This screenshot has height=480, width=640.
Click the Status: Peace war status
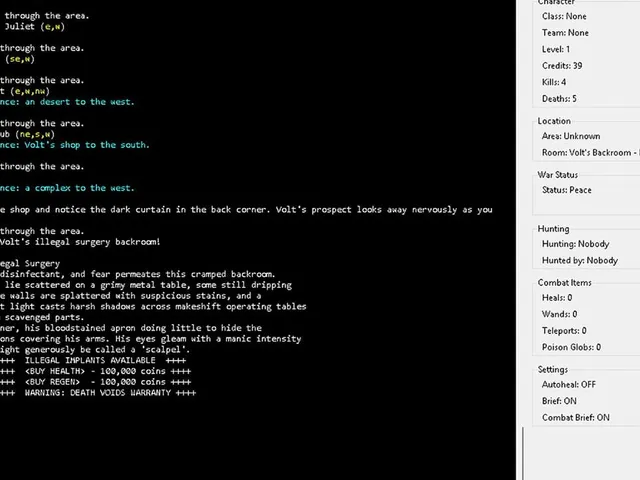(x=567, y=190)
